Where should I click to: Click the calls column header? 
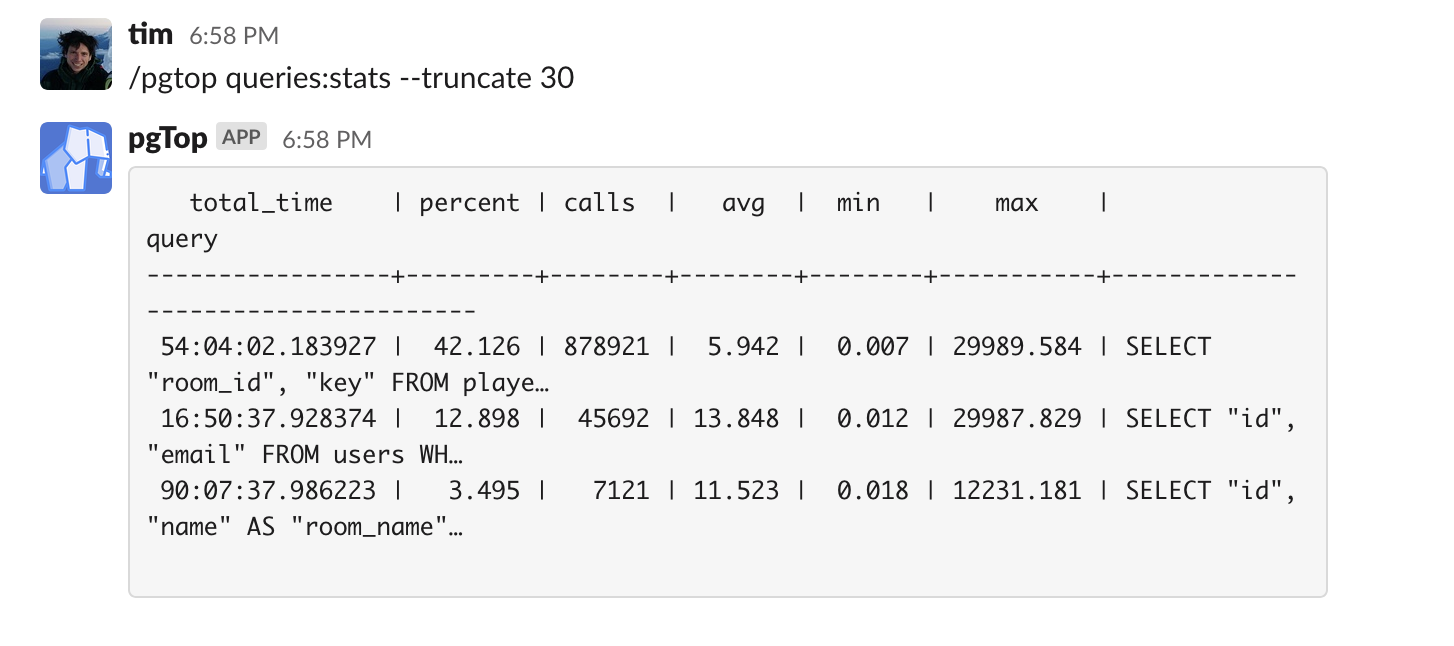point(599,203)
